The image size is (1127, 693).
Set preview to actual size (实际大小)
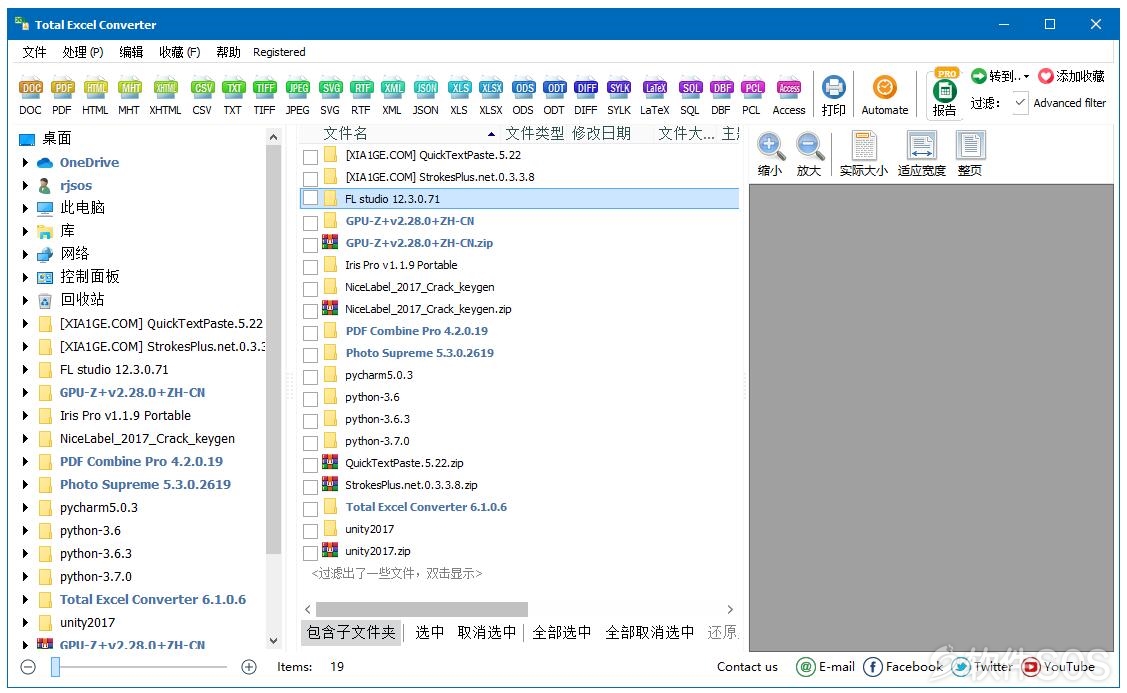pos(864,154)
